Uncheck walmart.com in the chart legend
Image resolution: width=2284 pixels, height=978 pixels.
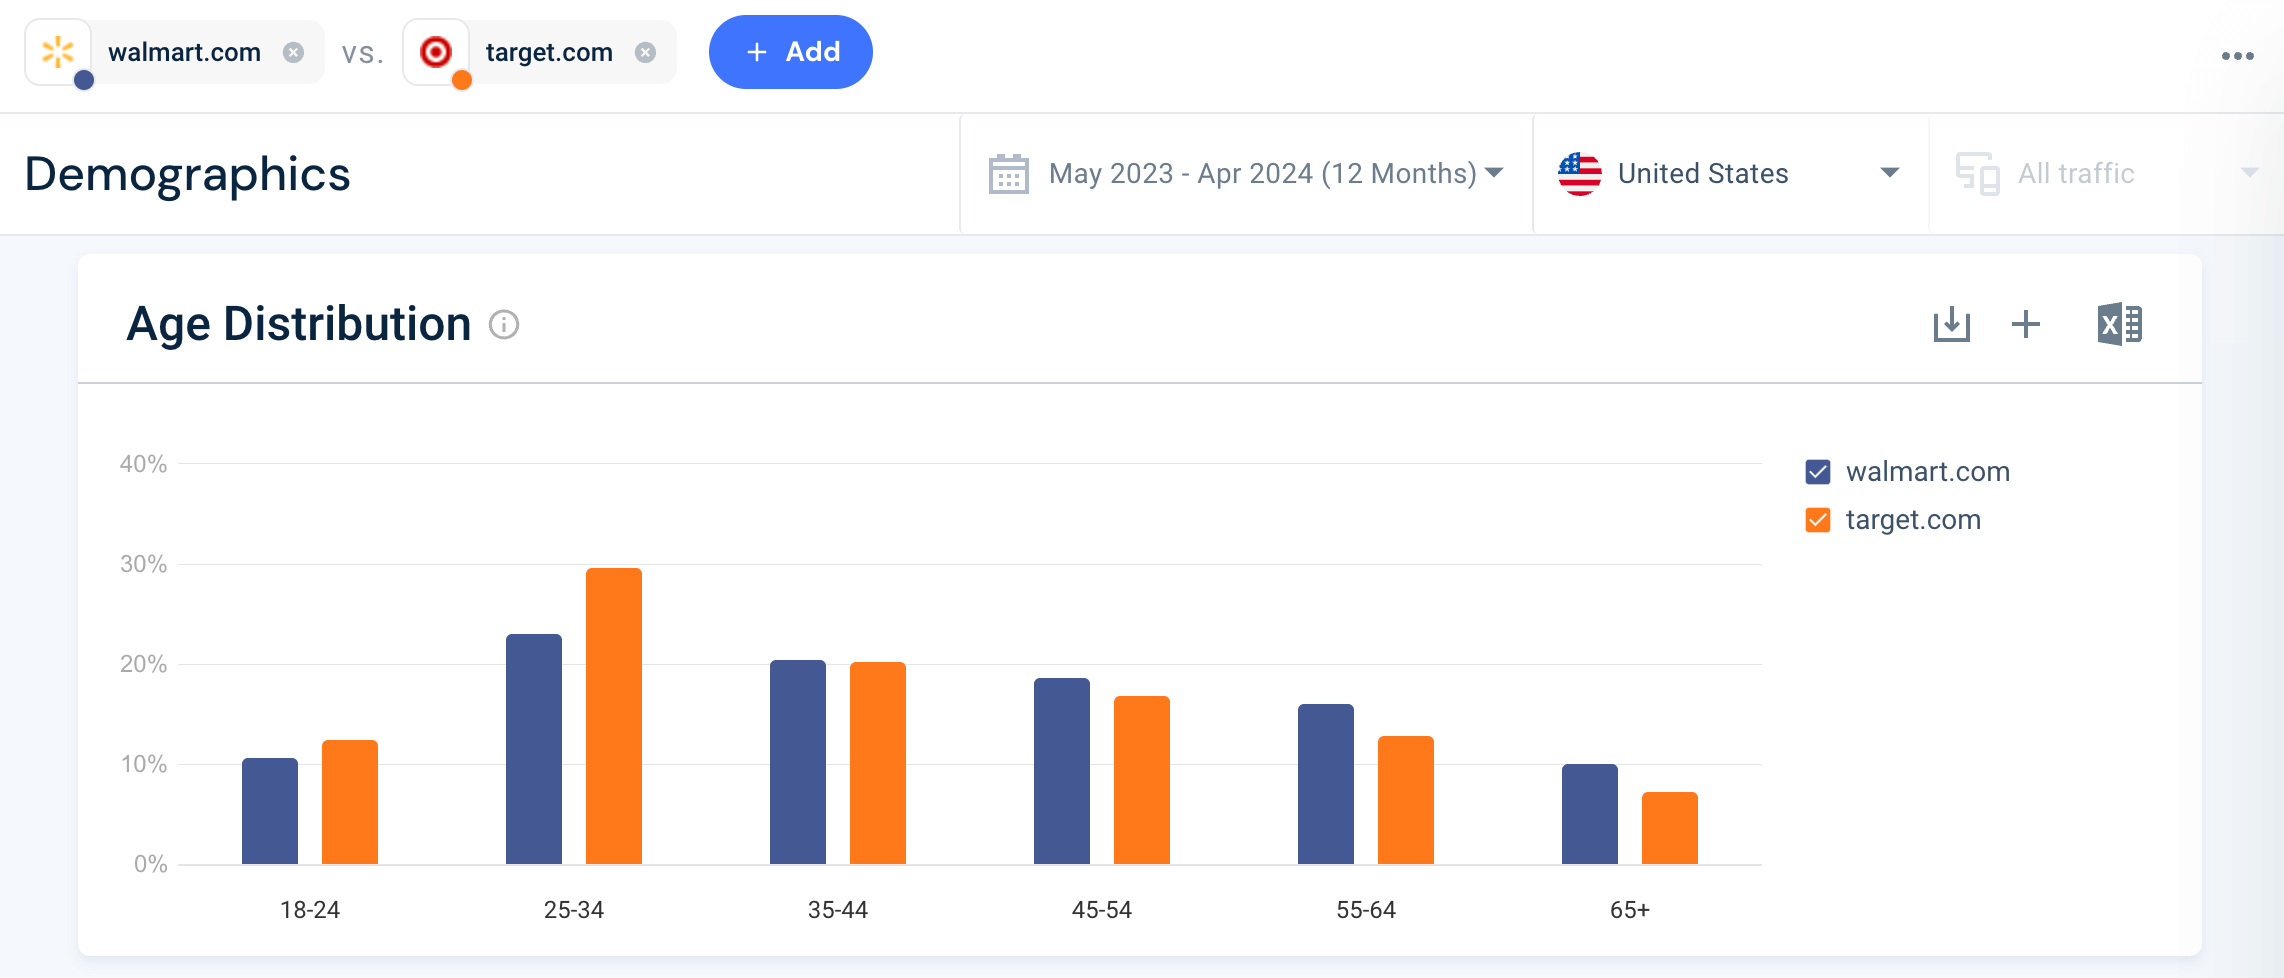(1819, 471)
